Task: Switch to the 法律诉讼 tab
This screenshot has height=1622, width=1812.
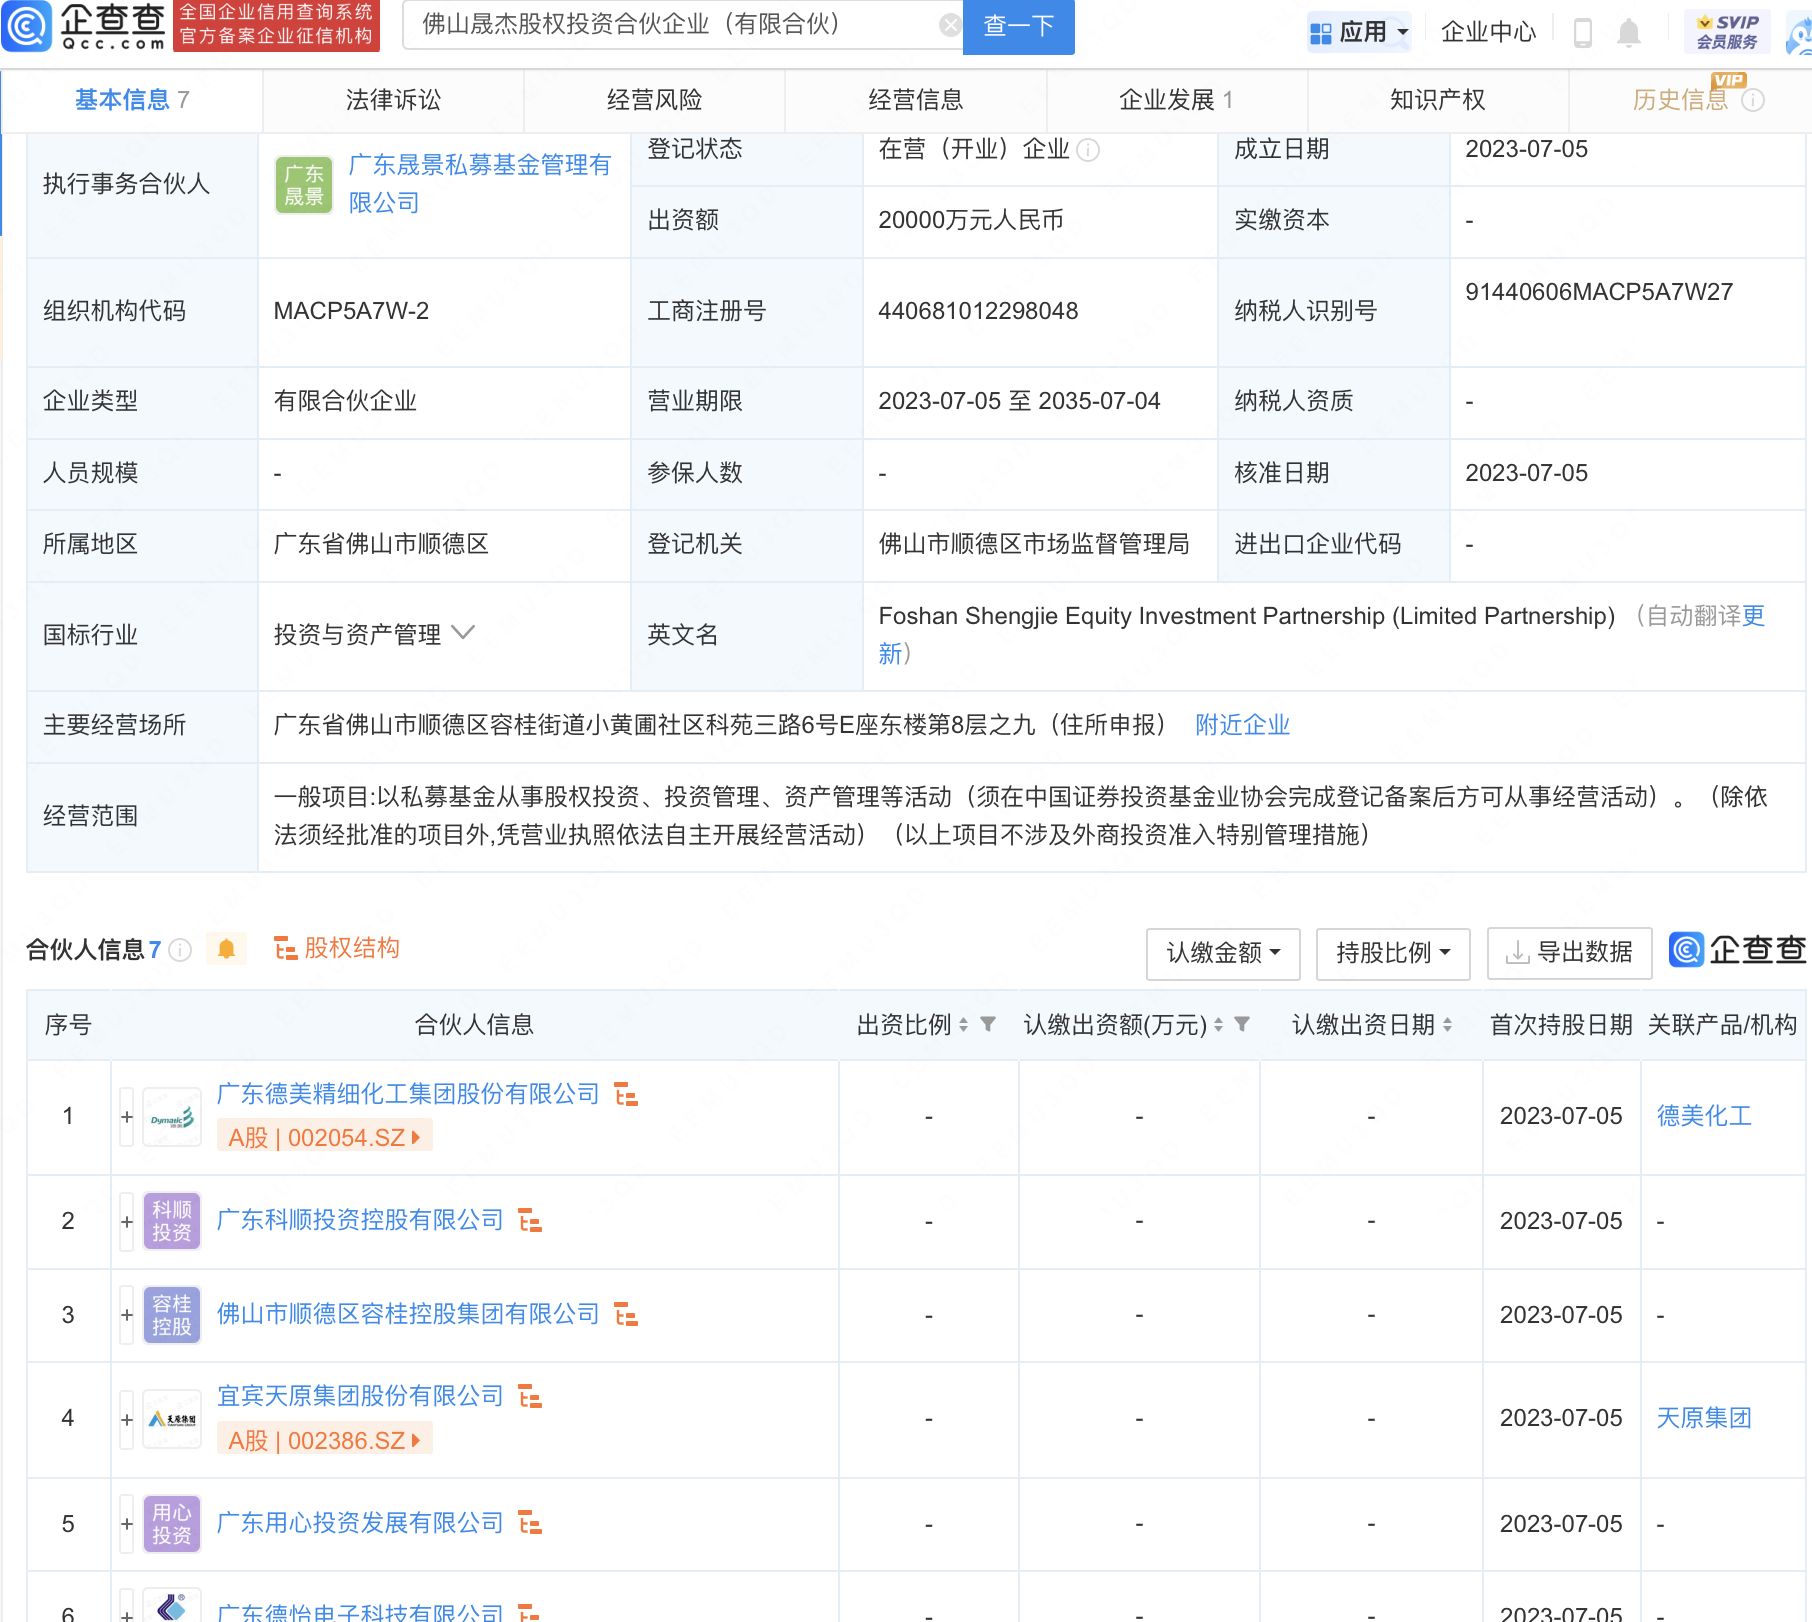Action: (x=393, y=100)
